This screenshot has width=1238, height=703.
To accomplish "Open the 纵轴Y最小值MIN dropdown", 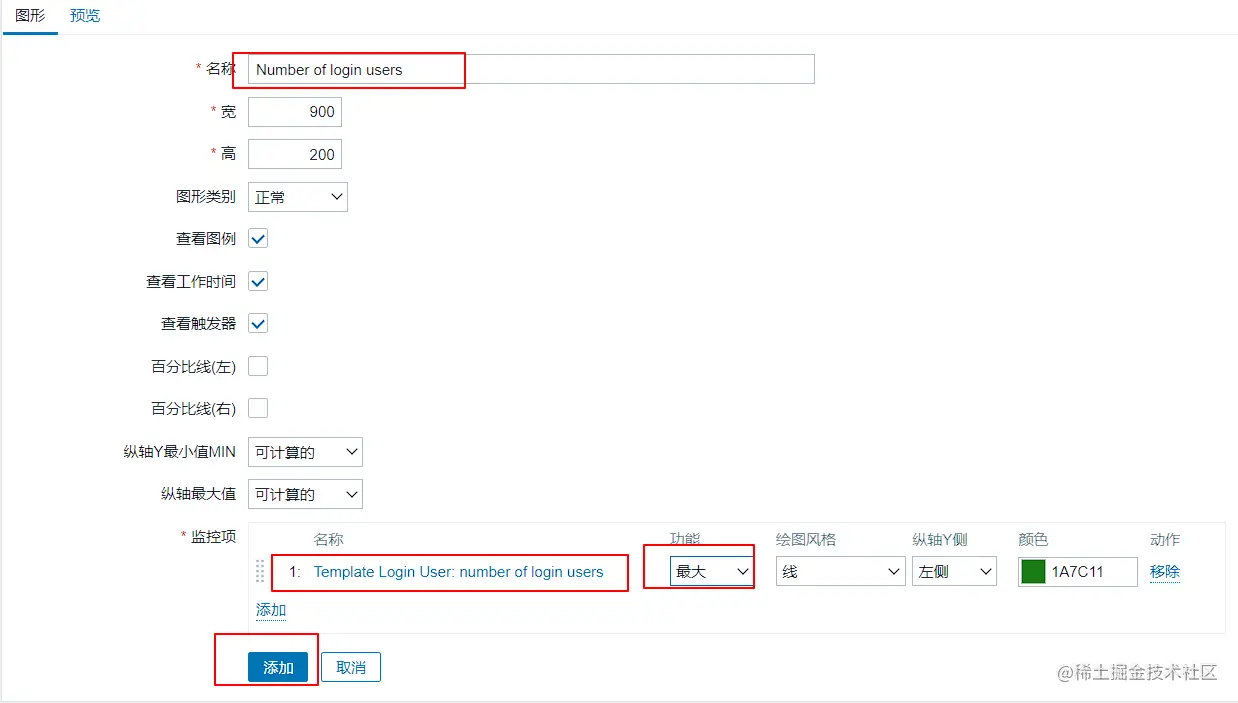I will click(305, 452).
